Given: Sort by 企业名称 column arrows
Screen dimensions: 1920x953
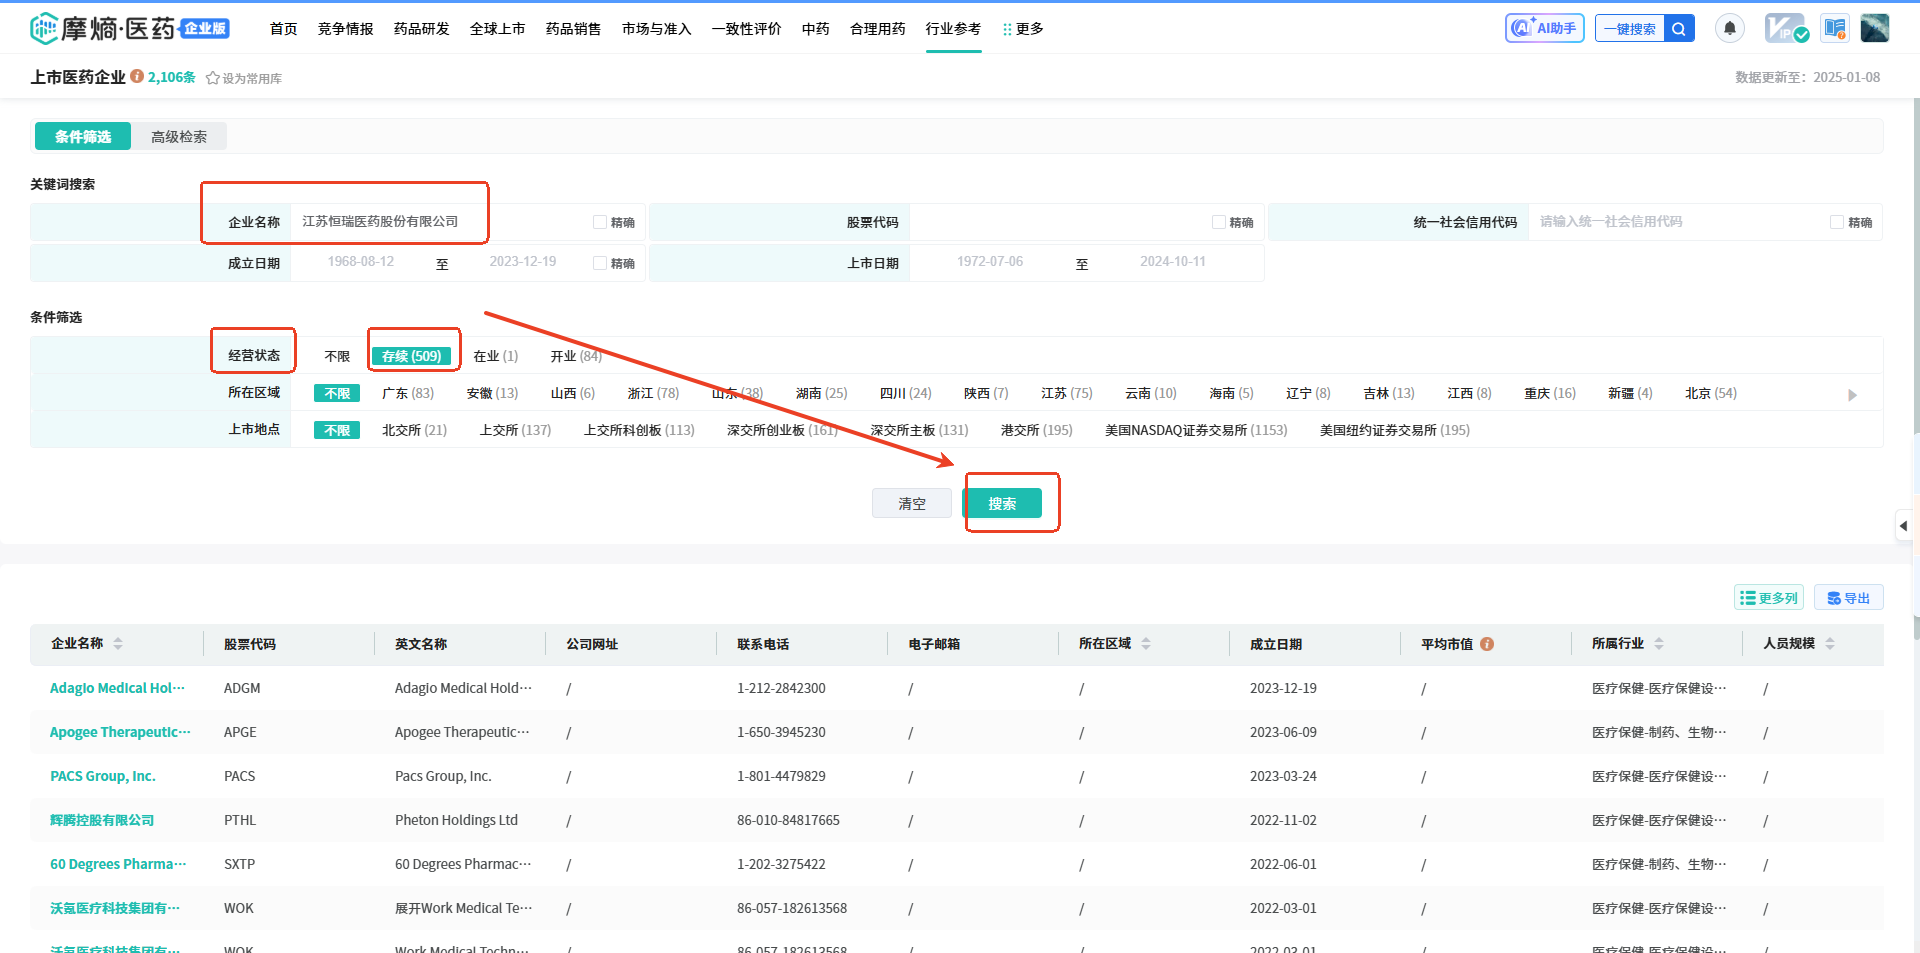Looking at the screenshot, I should [x=118, y=643].
